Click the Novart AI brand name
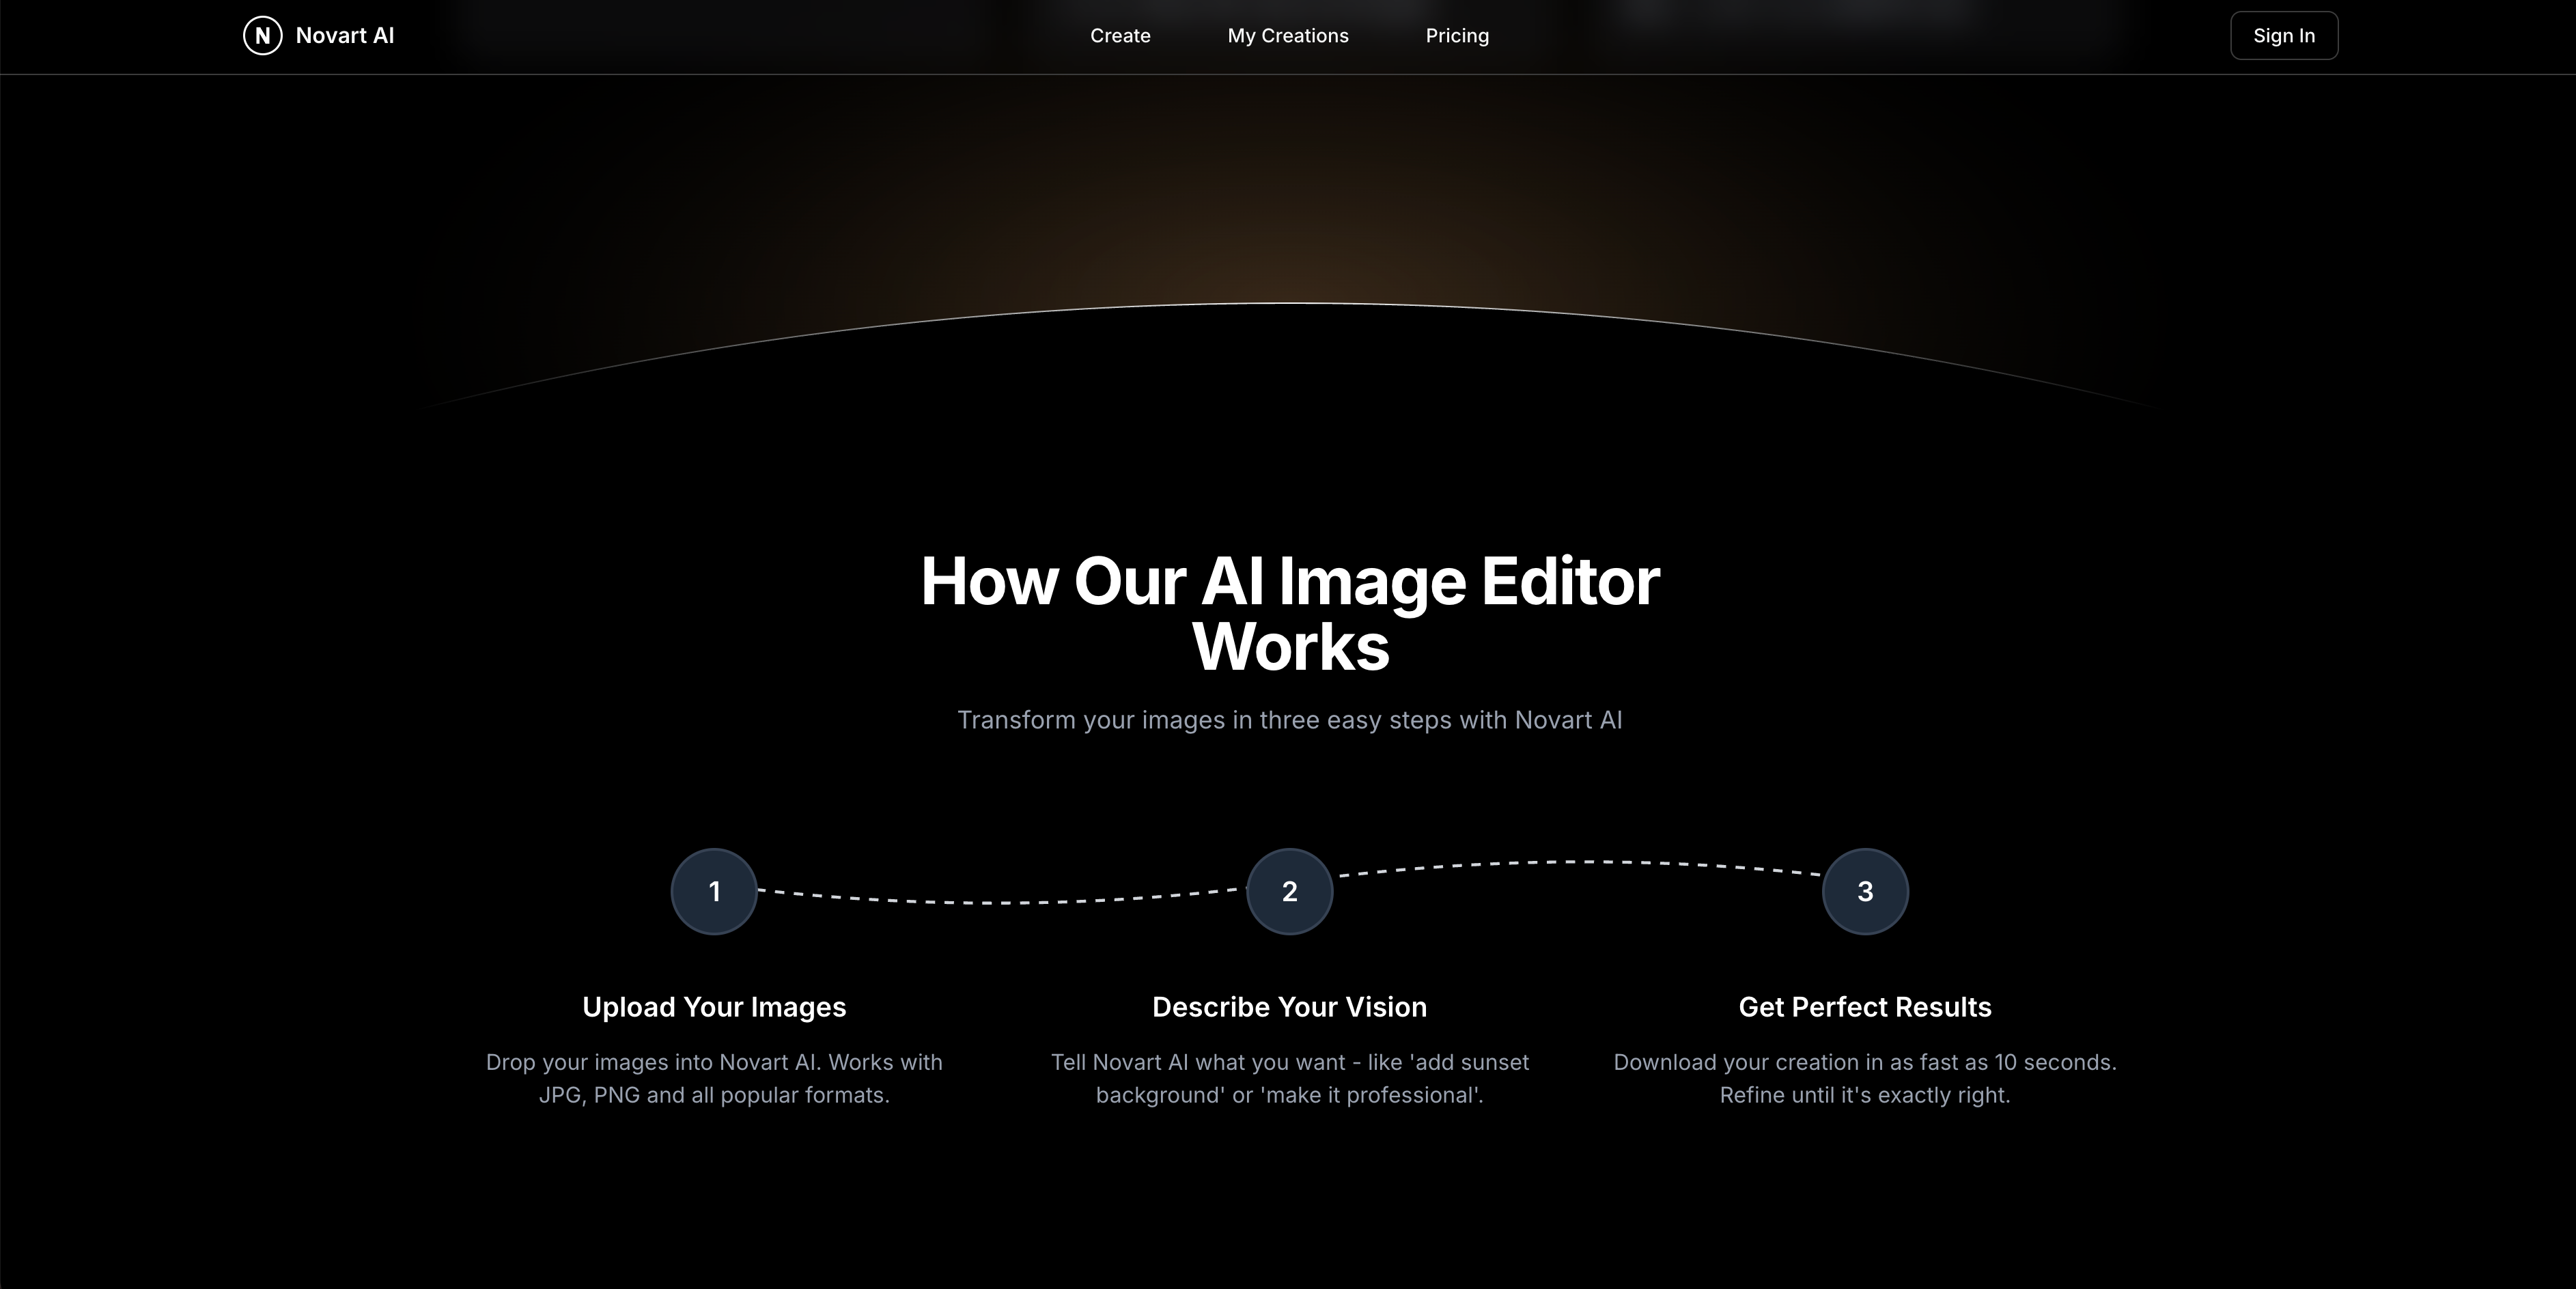Image resolution: width=2576 pixels, height=1289 pixels. point(345,36)
